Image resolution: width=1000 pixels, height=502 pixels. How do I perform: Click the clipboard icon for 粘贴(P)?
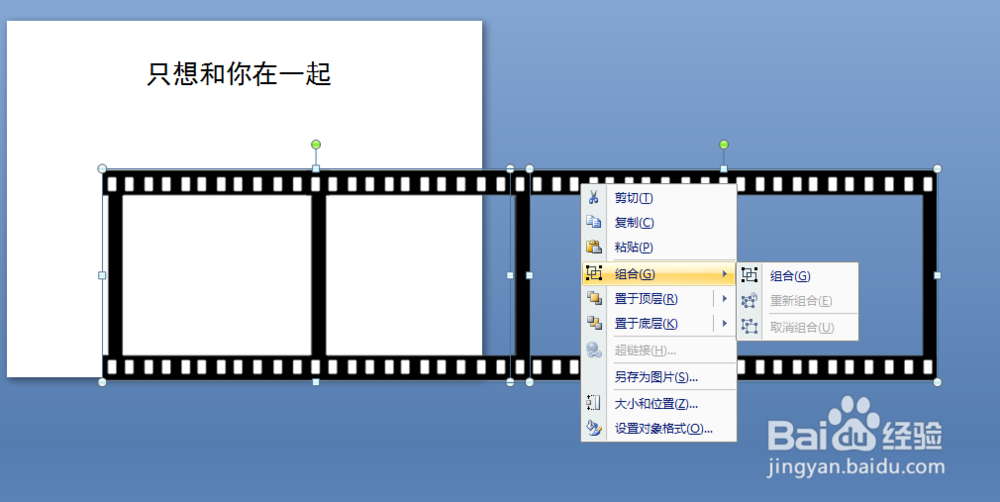(594, 247)
